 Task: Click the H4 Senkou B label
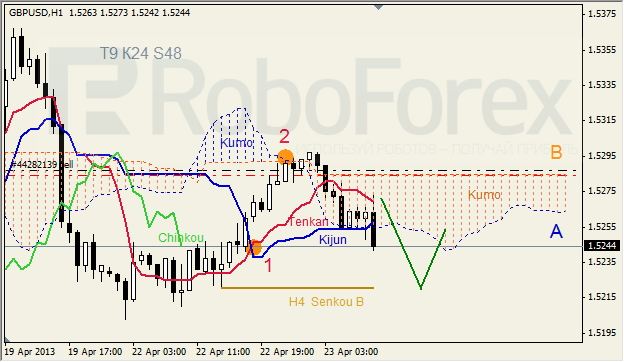coord(326,302)
